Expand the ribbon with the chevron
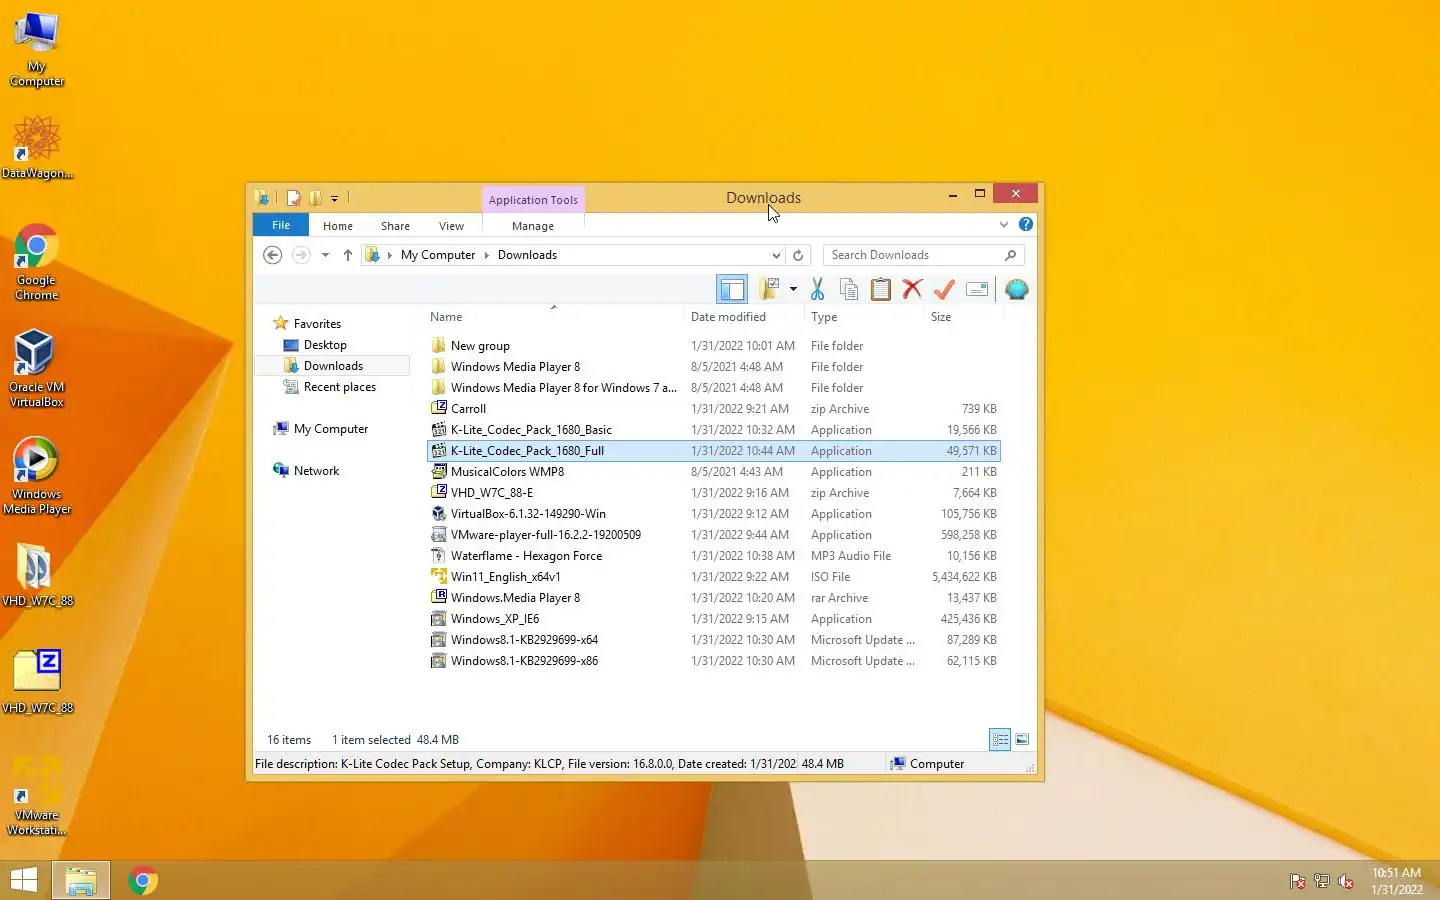 click(1004, 225)
